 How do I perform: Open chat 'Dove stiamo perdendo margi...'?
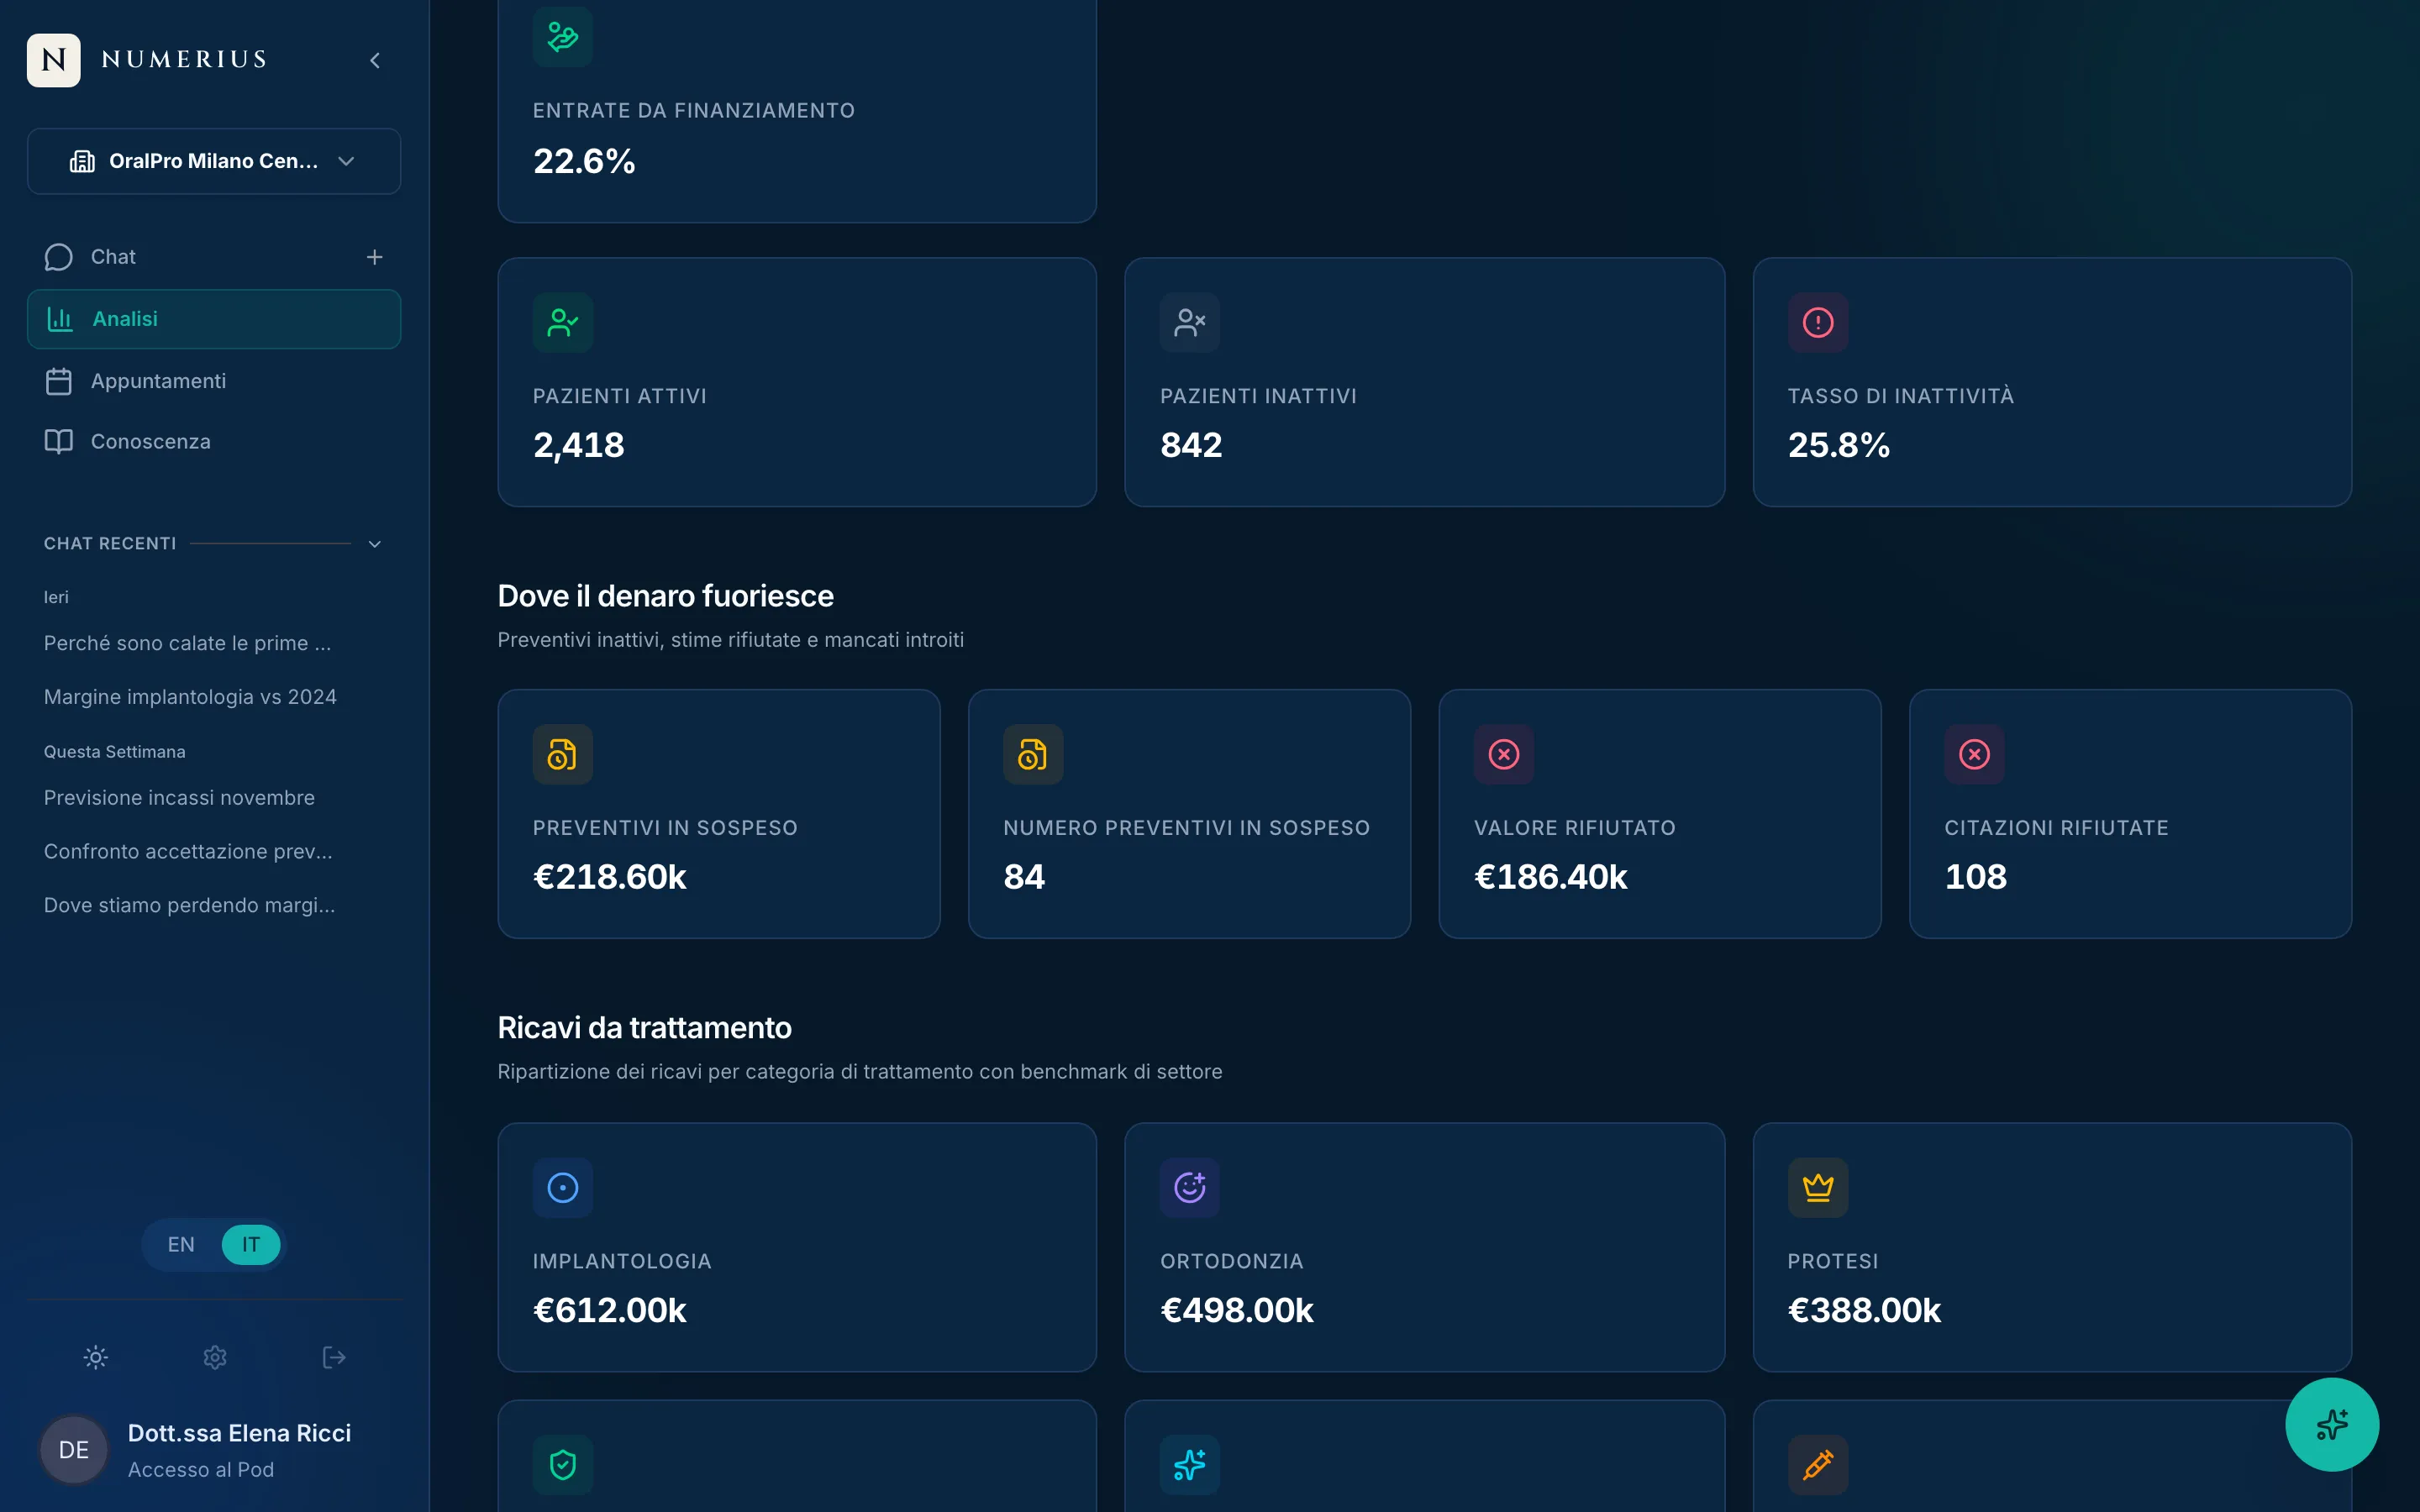(189, 905)
